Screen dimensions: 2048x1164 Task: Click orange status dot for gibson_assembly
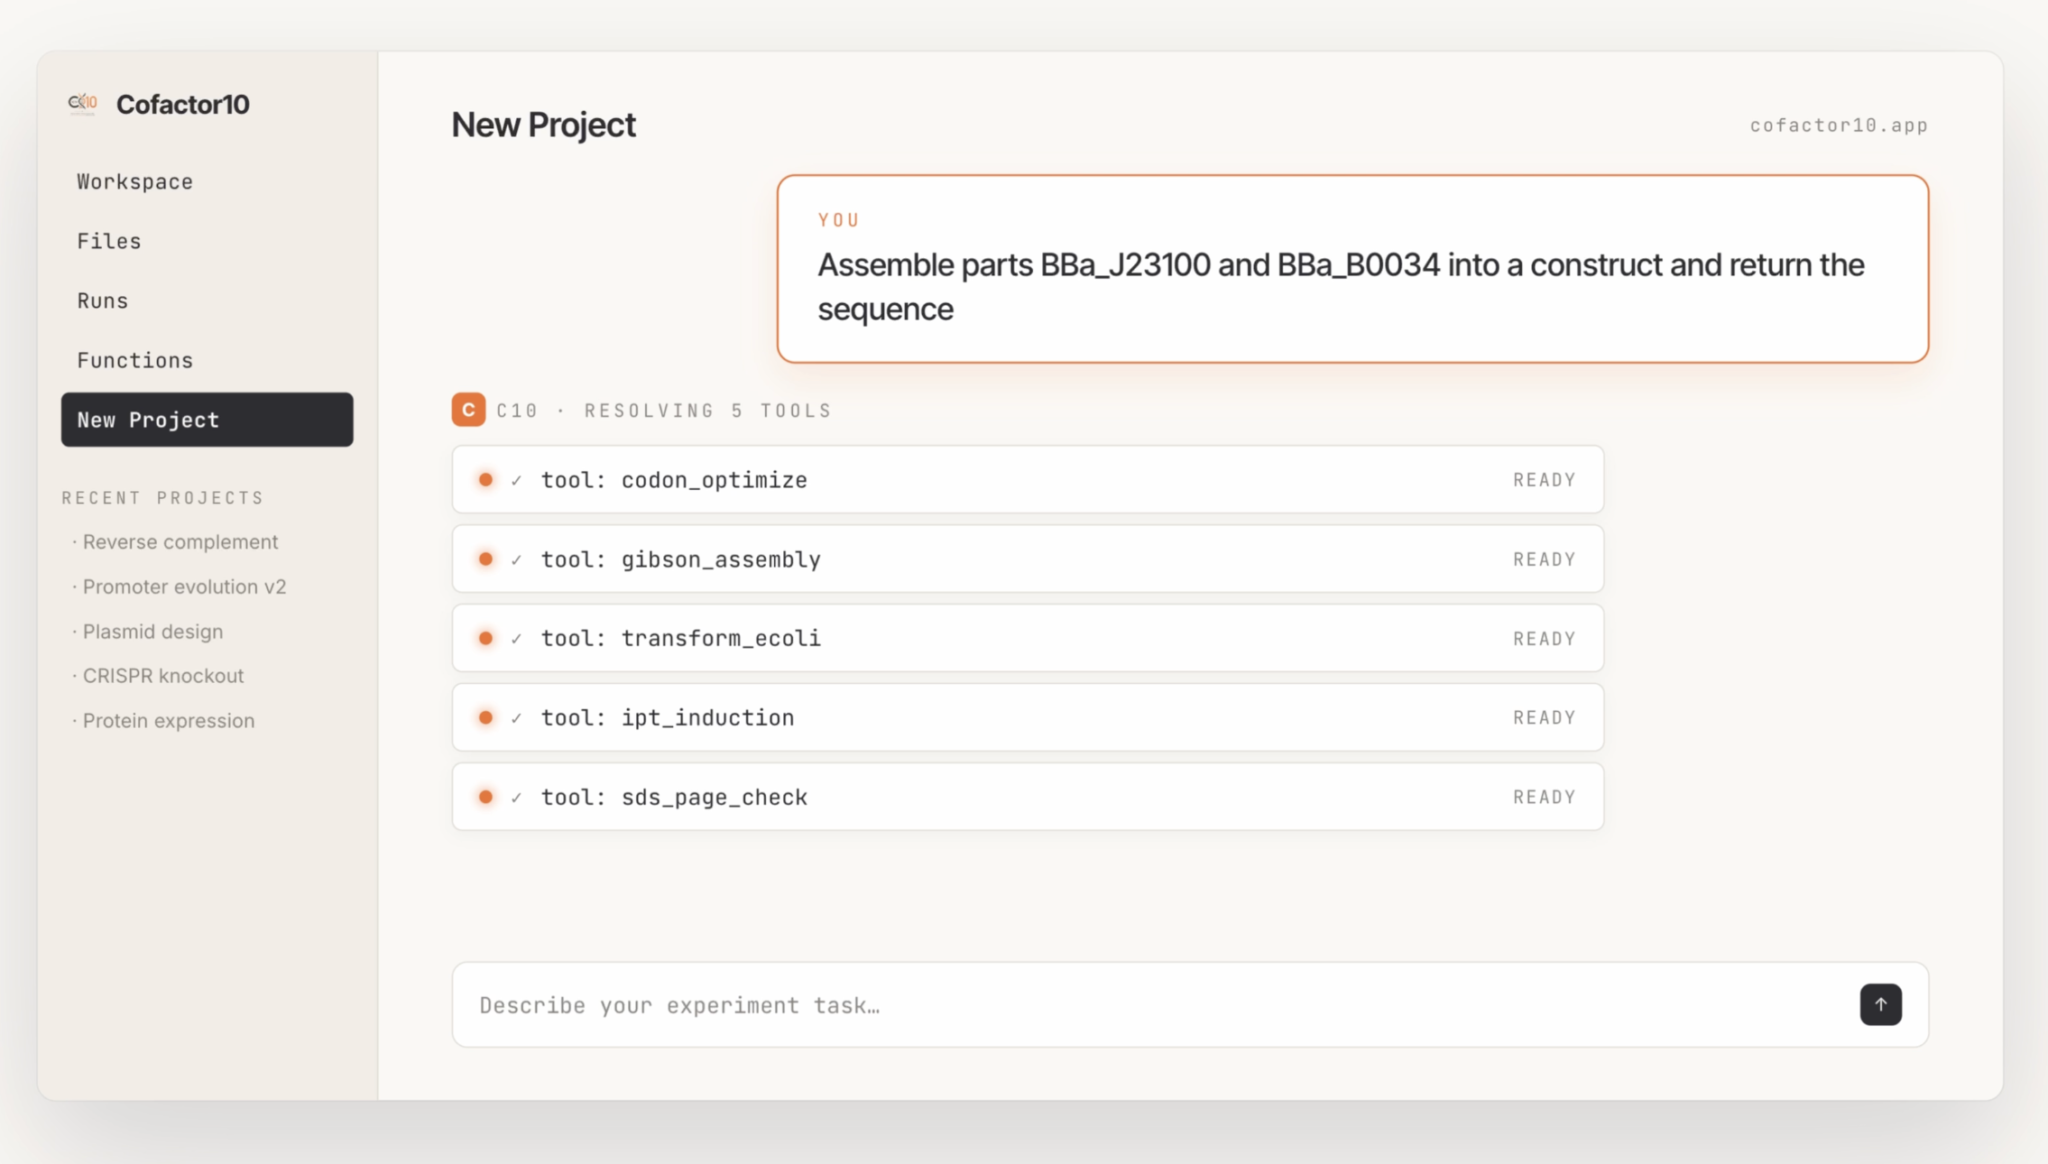pyautogui.click(x=485, y=559)
